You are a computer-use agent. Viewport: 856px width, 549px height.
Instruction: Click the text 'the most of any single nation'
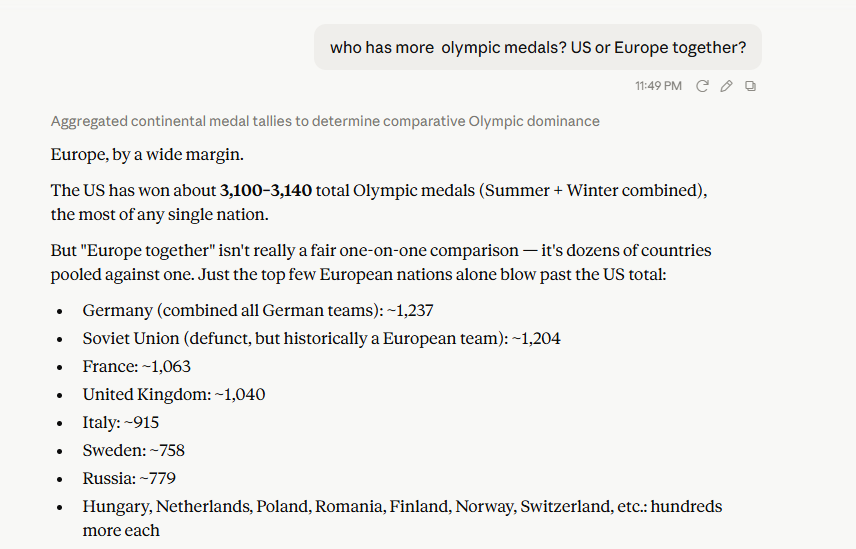coord(158,214)
